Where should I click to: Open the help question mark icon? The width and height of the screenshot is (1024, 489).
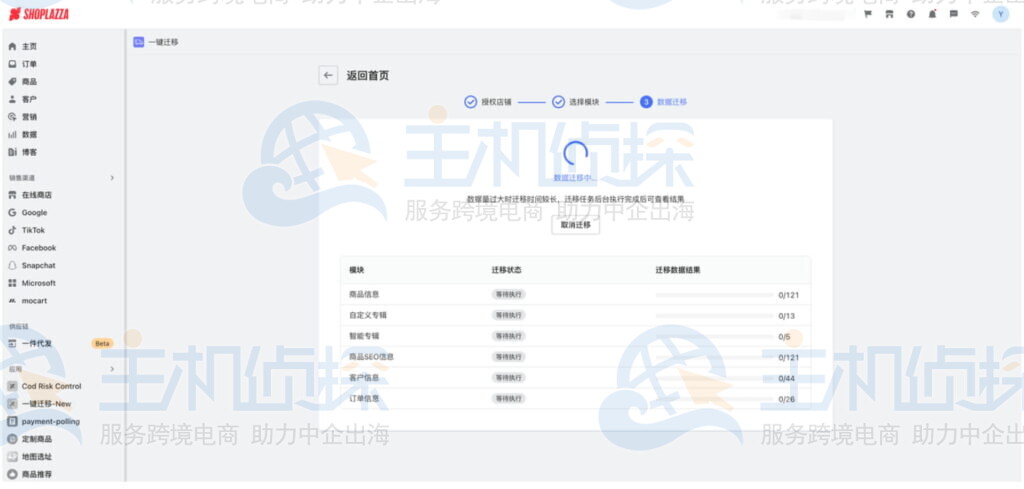pyautogui.click(x=910, y=14)
